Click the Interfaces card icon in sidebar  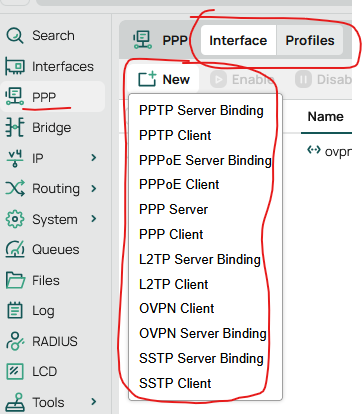point(15,66)
